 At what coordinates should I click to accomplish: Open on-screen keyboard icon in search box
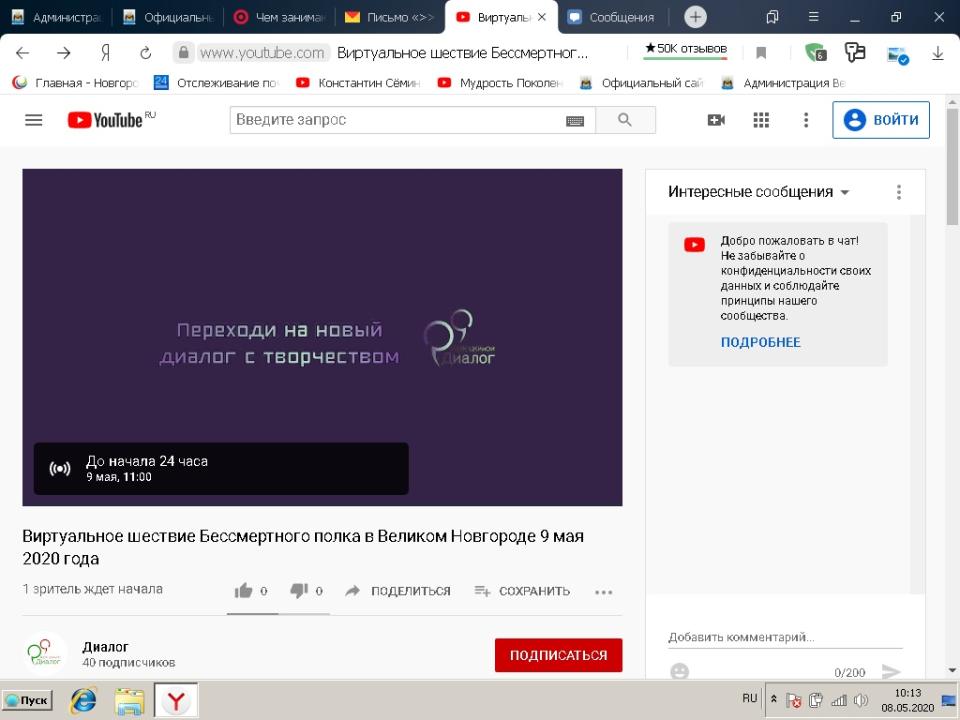click(x=575, y=121)
